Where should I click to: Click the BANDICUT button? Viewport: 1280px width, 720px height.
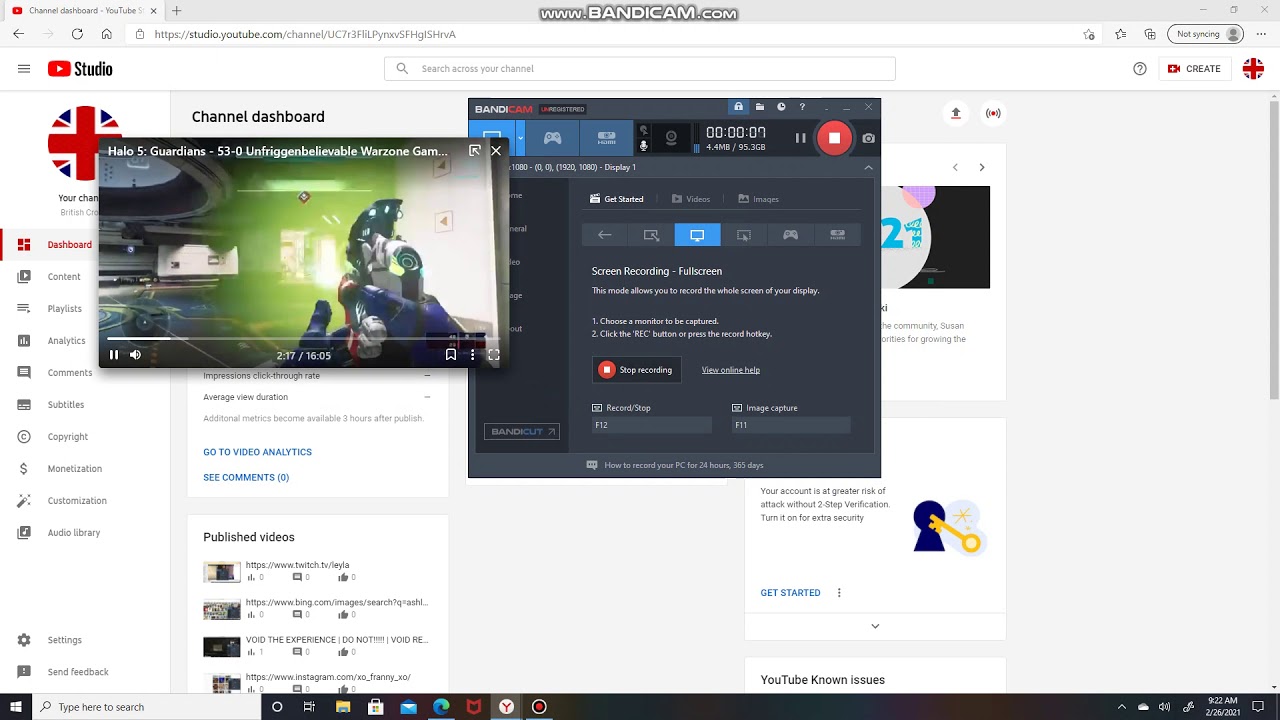click(x=522, y=432)
